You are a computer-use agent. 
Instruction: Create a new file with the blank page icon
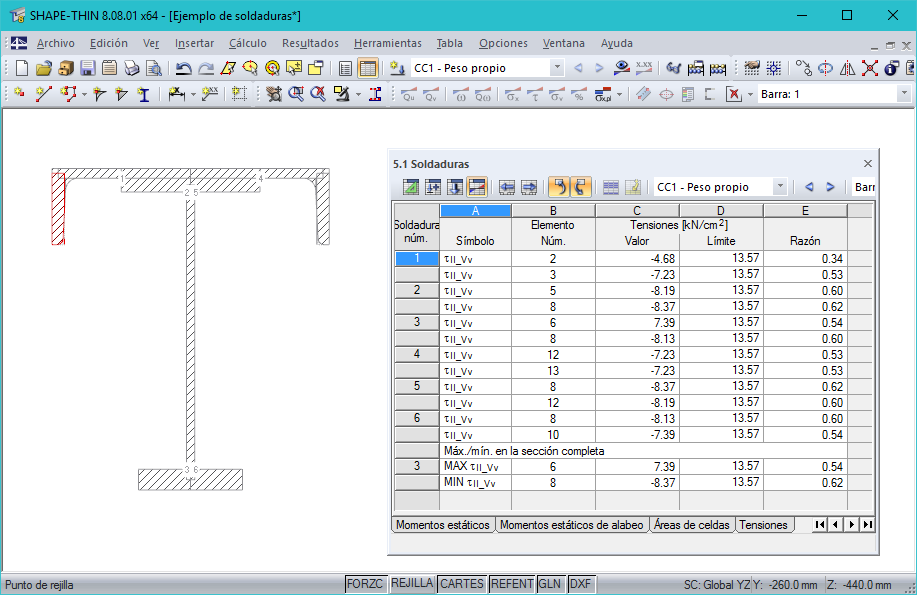(22, 68)
